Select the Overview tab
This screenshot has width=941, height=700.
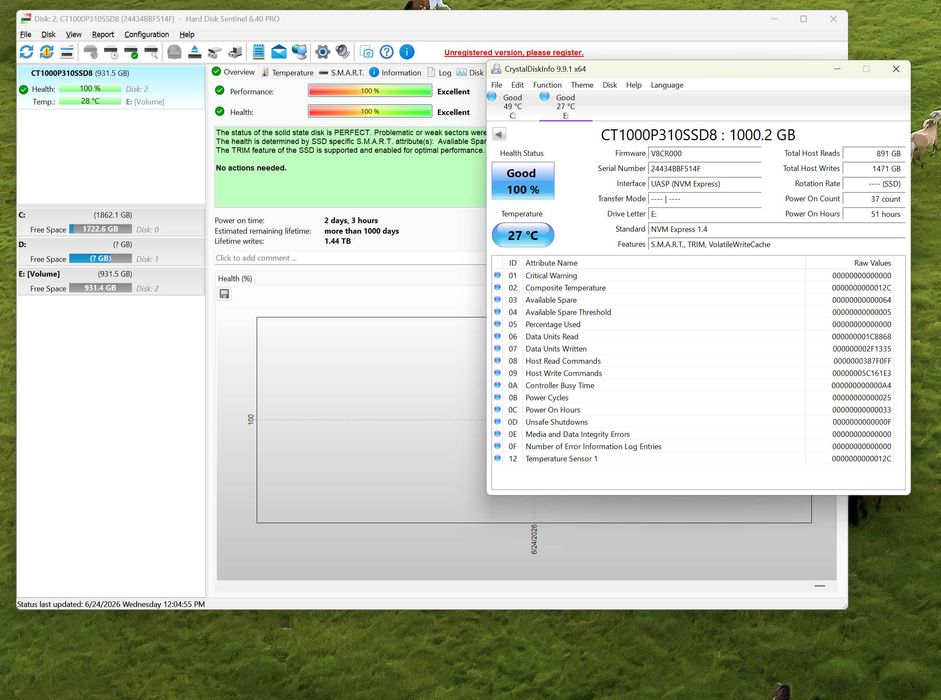(233, 72)
